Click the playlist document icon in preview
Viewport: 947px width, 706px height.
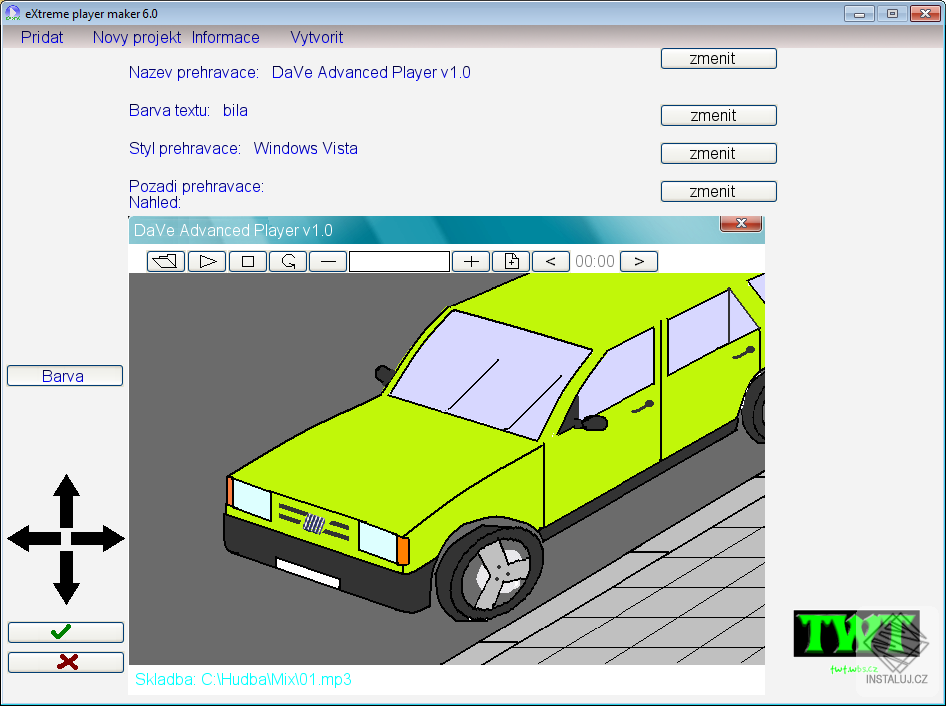pos(512,262)
